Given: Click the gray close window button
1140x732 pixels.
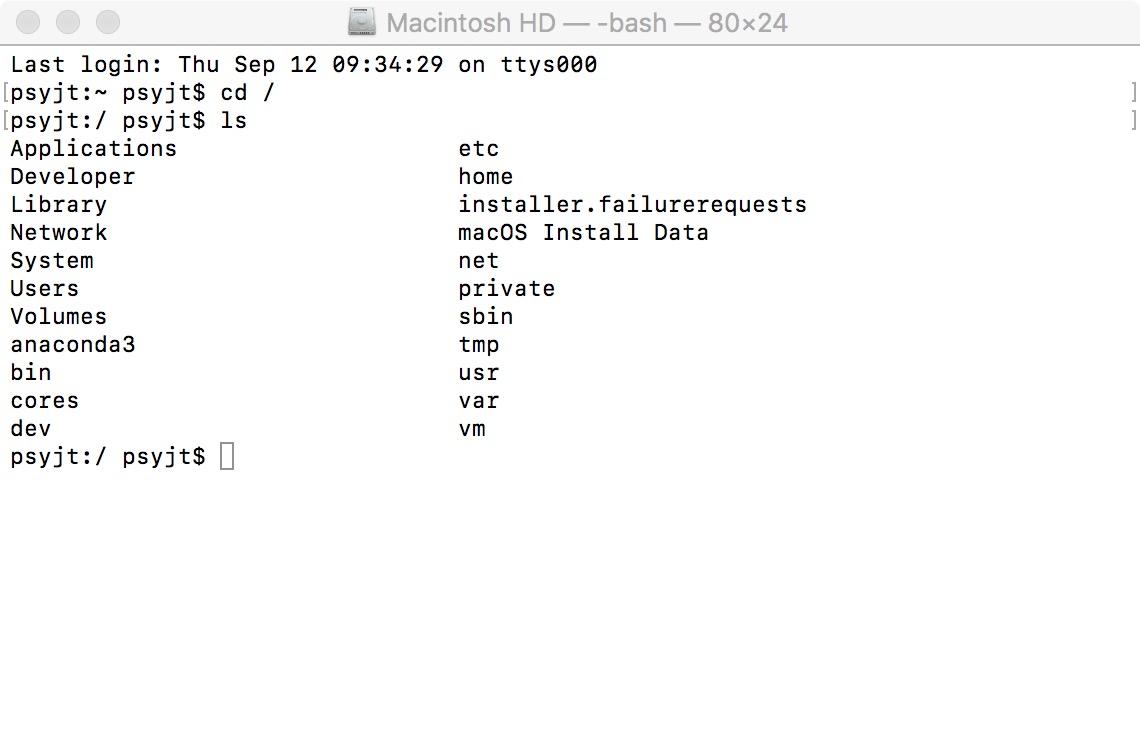Looking at the screenshot, I should 30,22.
